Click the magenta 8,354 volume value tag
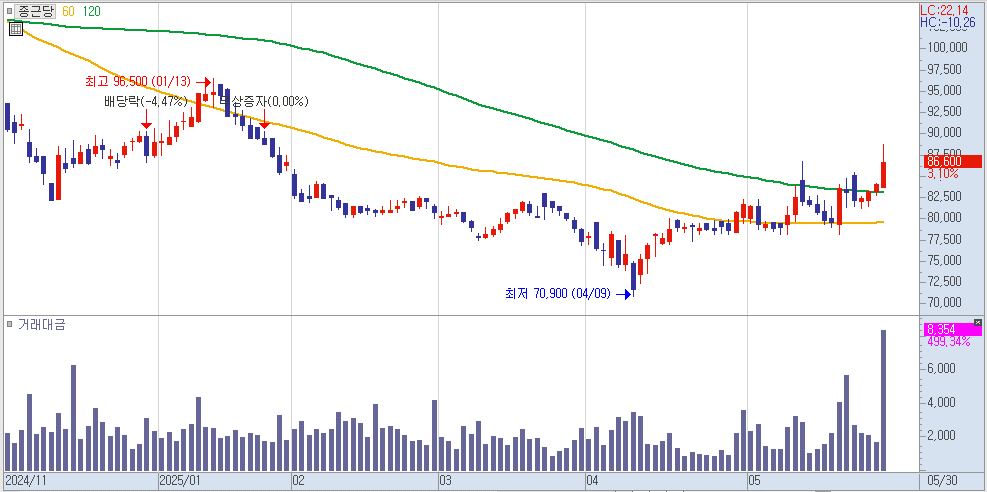The image size is (987, 492). (952, 330)
